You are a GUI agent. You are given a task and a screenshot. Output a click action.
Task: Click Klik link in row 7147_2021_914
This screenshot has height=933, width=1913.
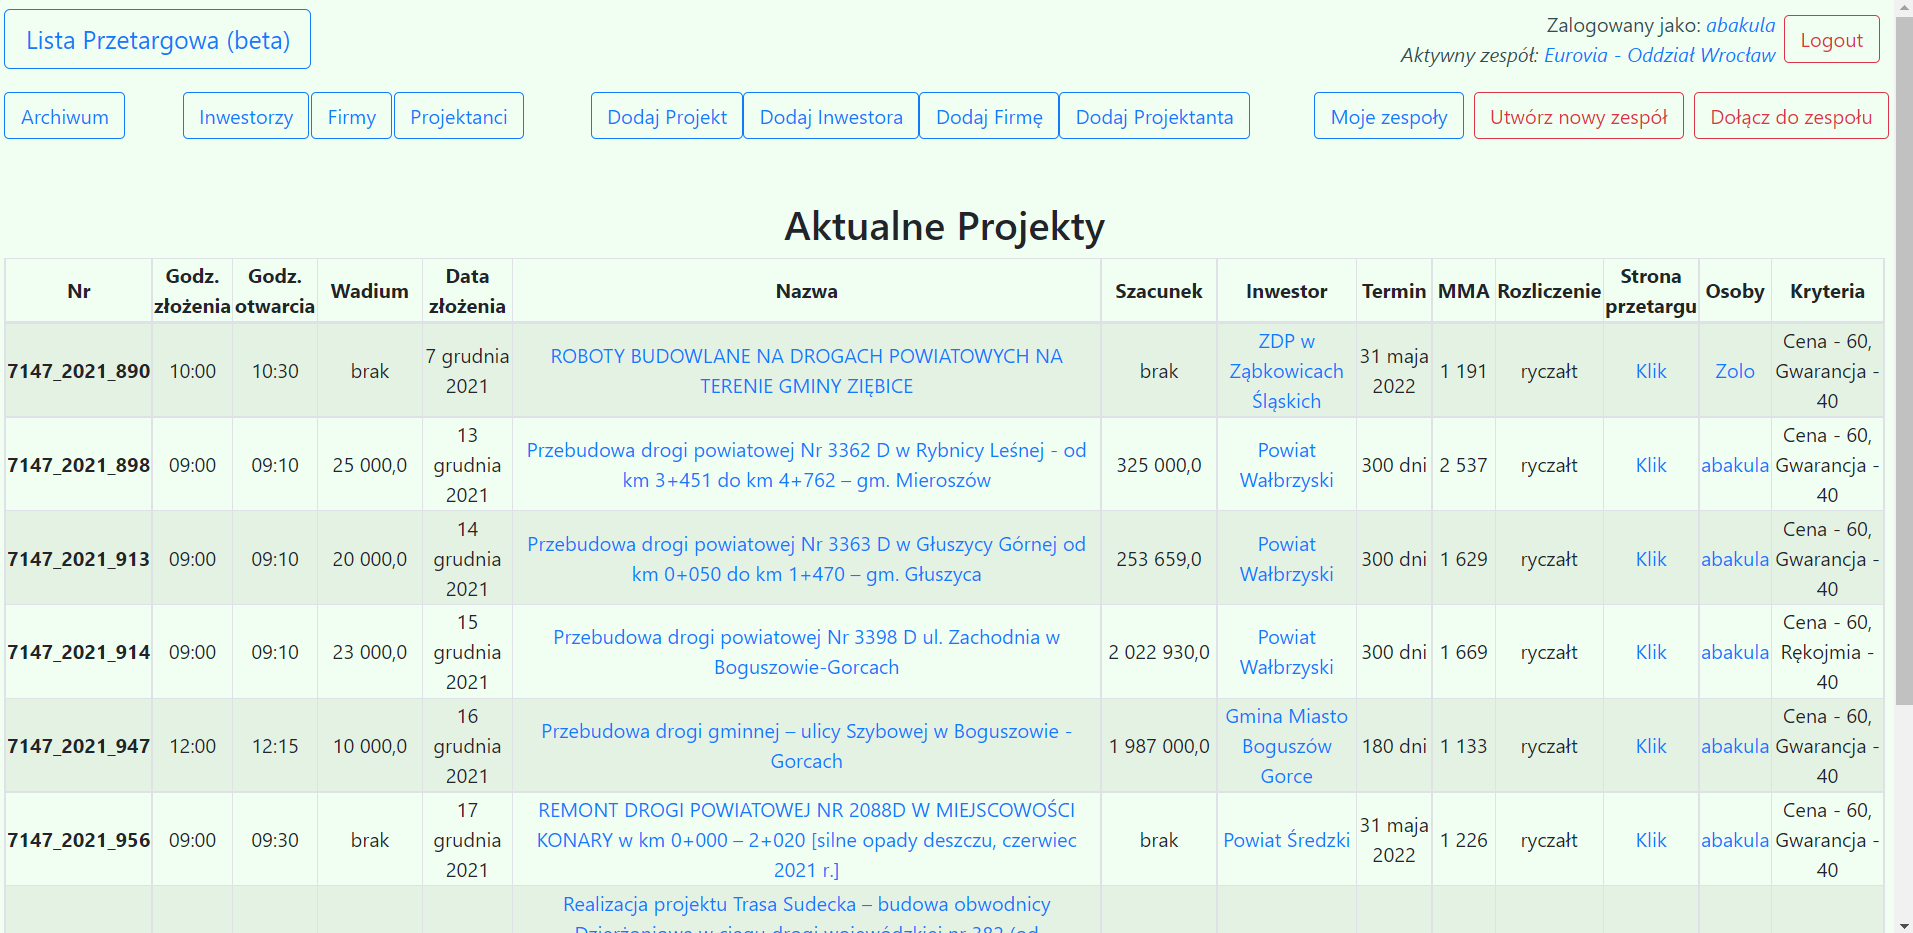[x=1650, y=652]
